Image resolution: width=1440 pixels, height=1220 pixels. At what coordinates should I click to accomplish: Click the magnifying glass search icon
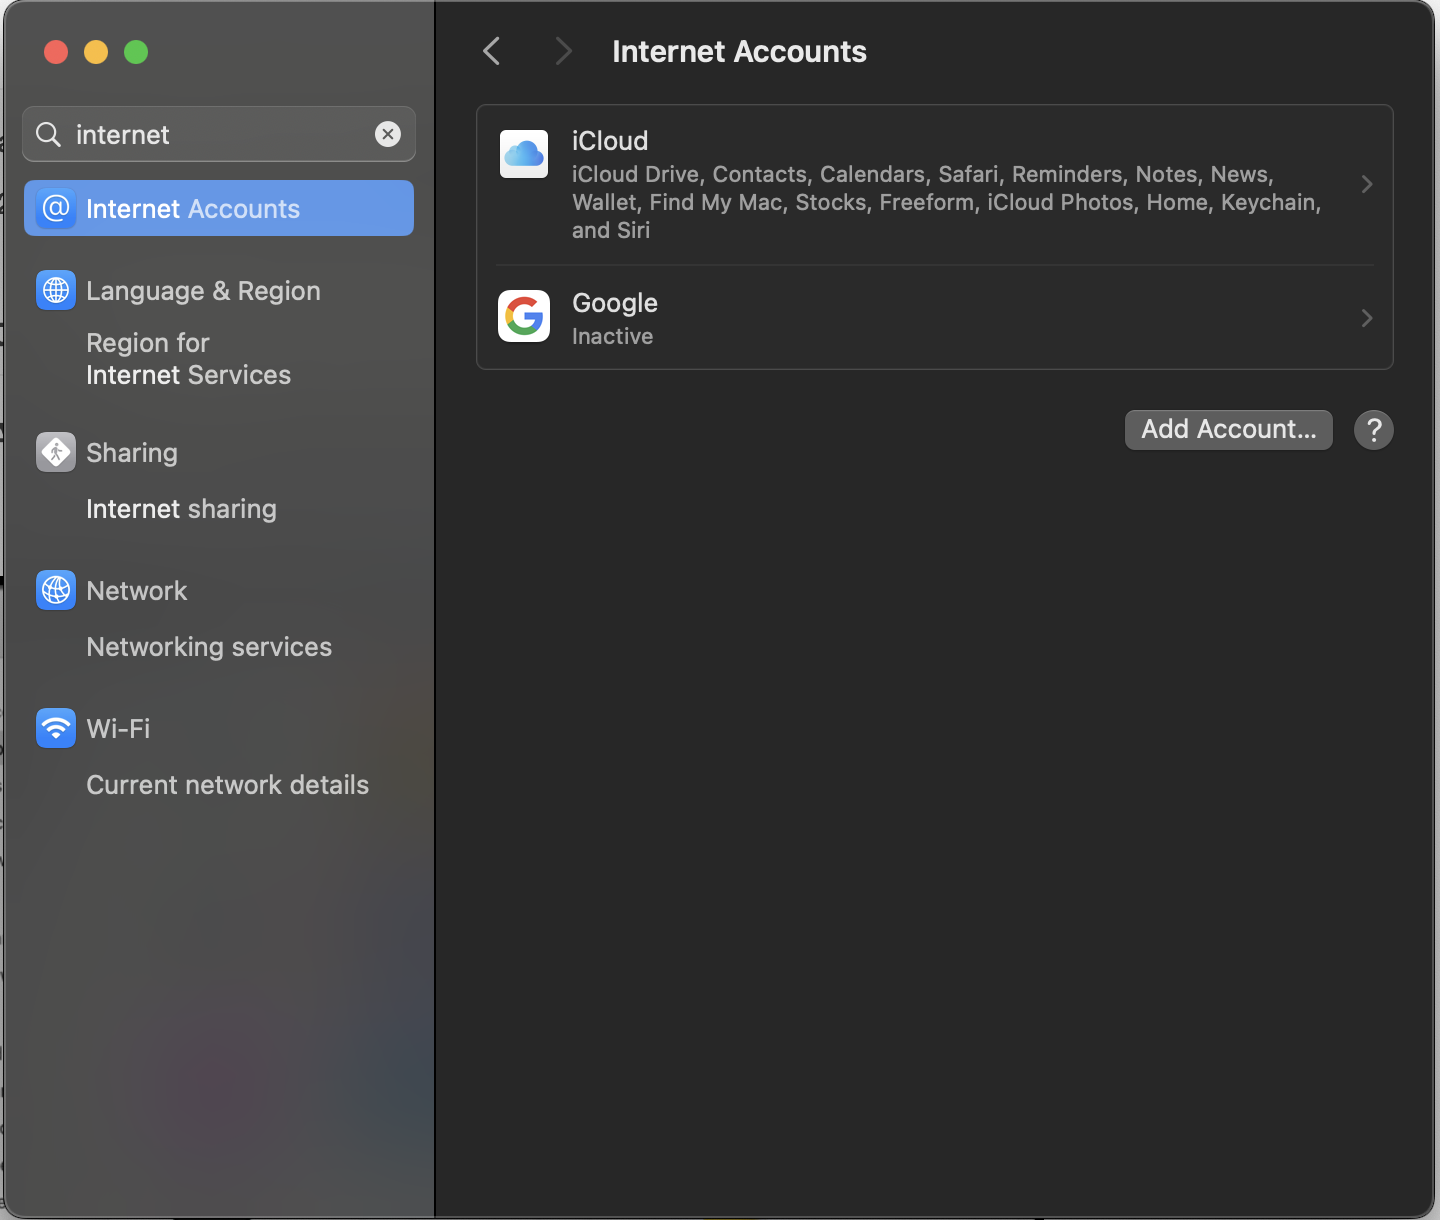tap(49, 134)
